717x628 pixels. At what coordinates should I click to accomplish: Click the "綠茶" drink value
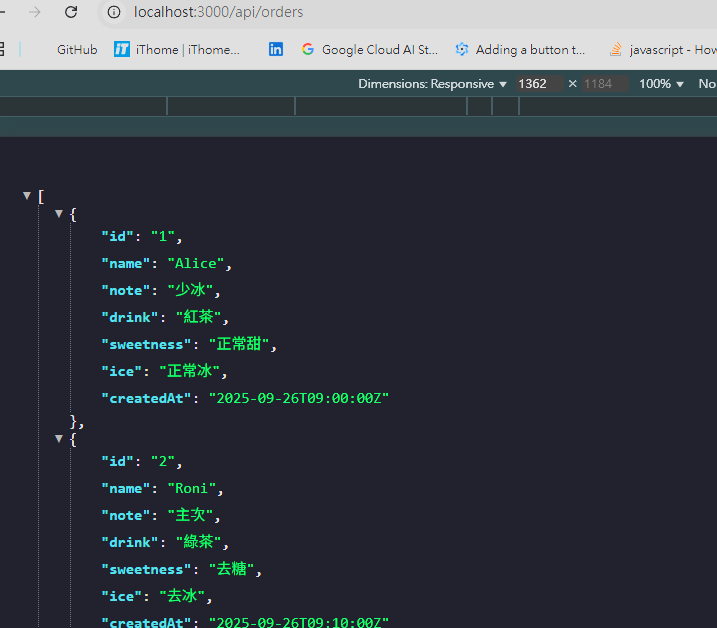click(x=198, y=542)
